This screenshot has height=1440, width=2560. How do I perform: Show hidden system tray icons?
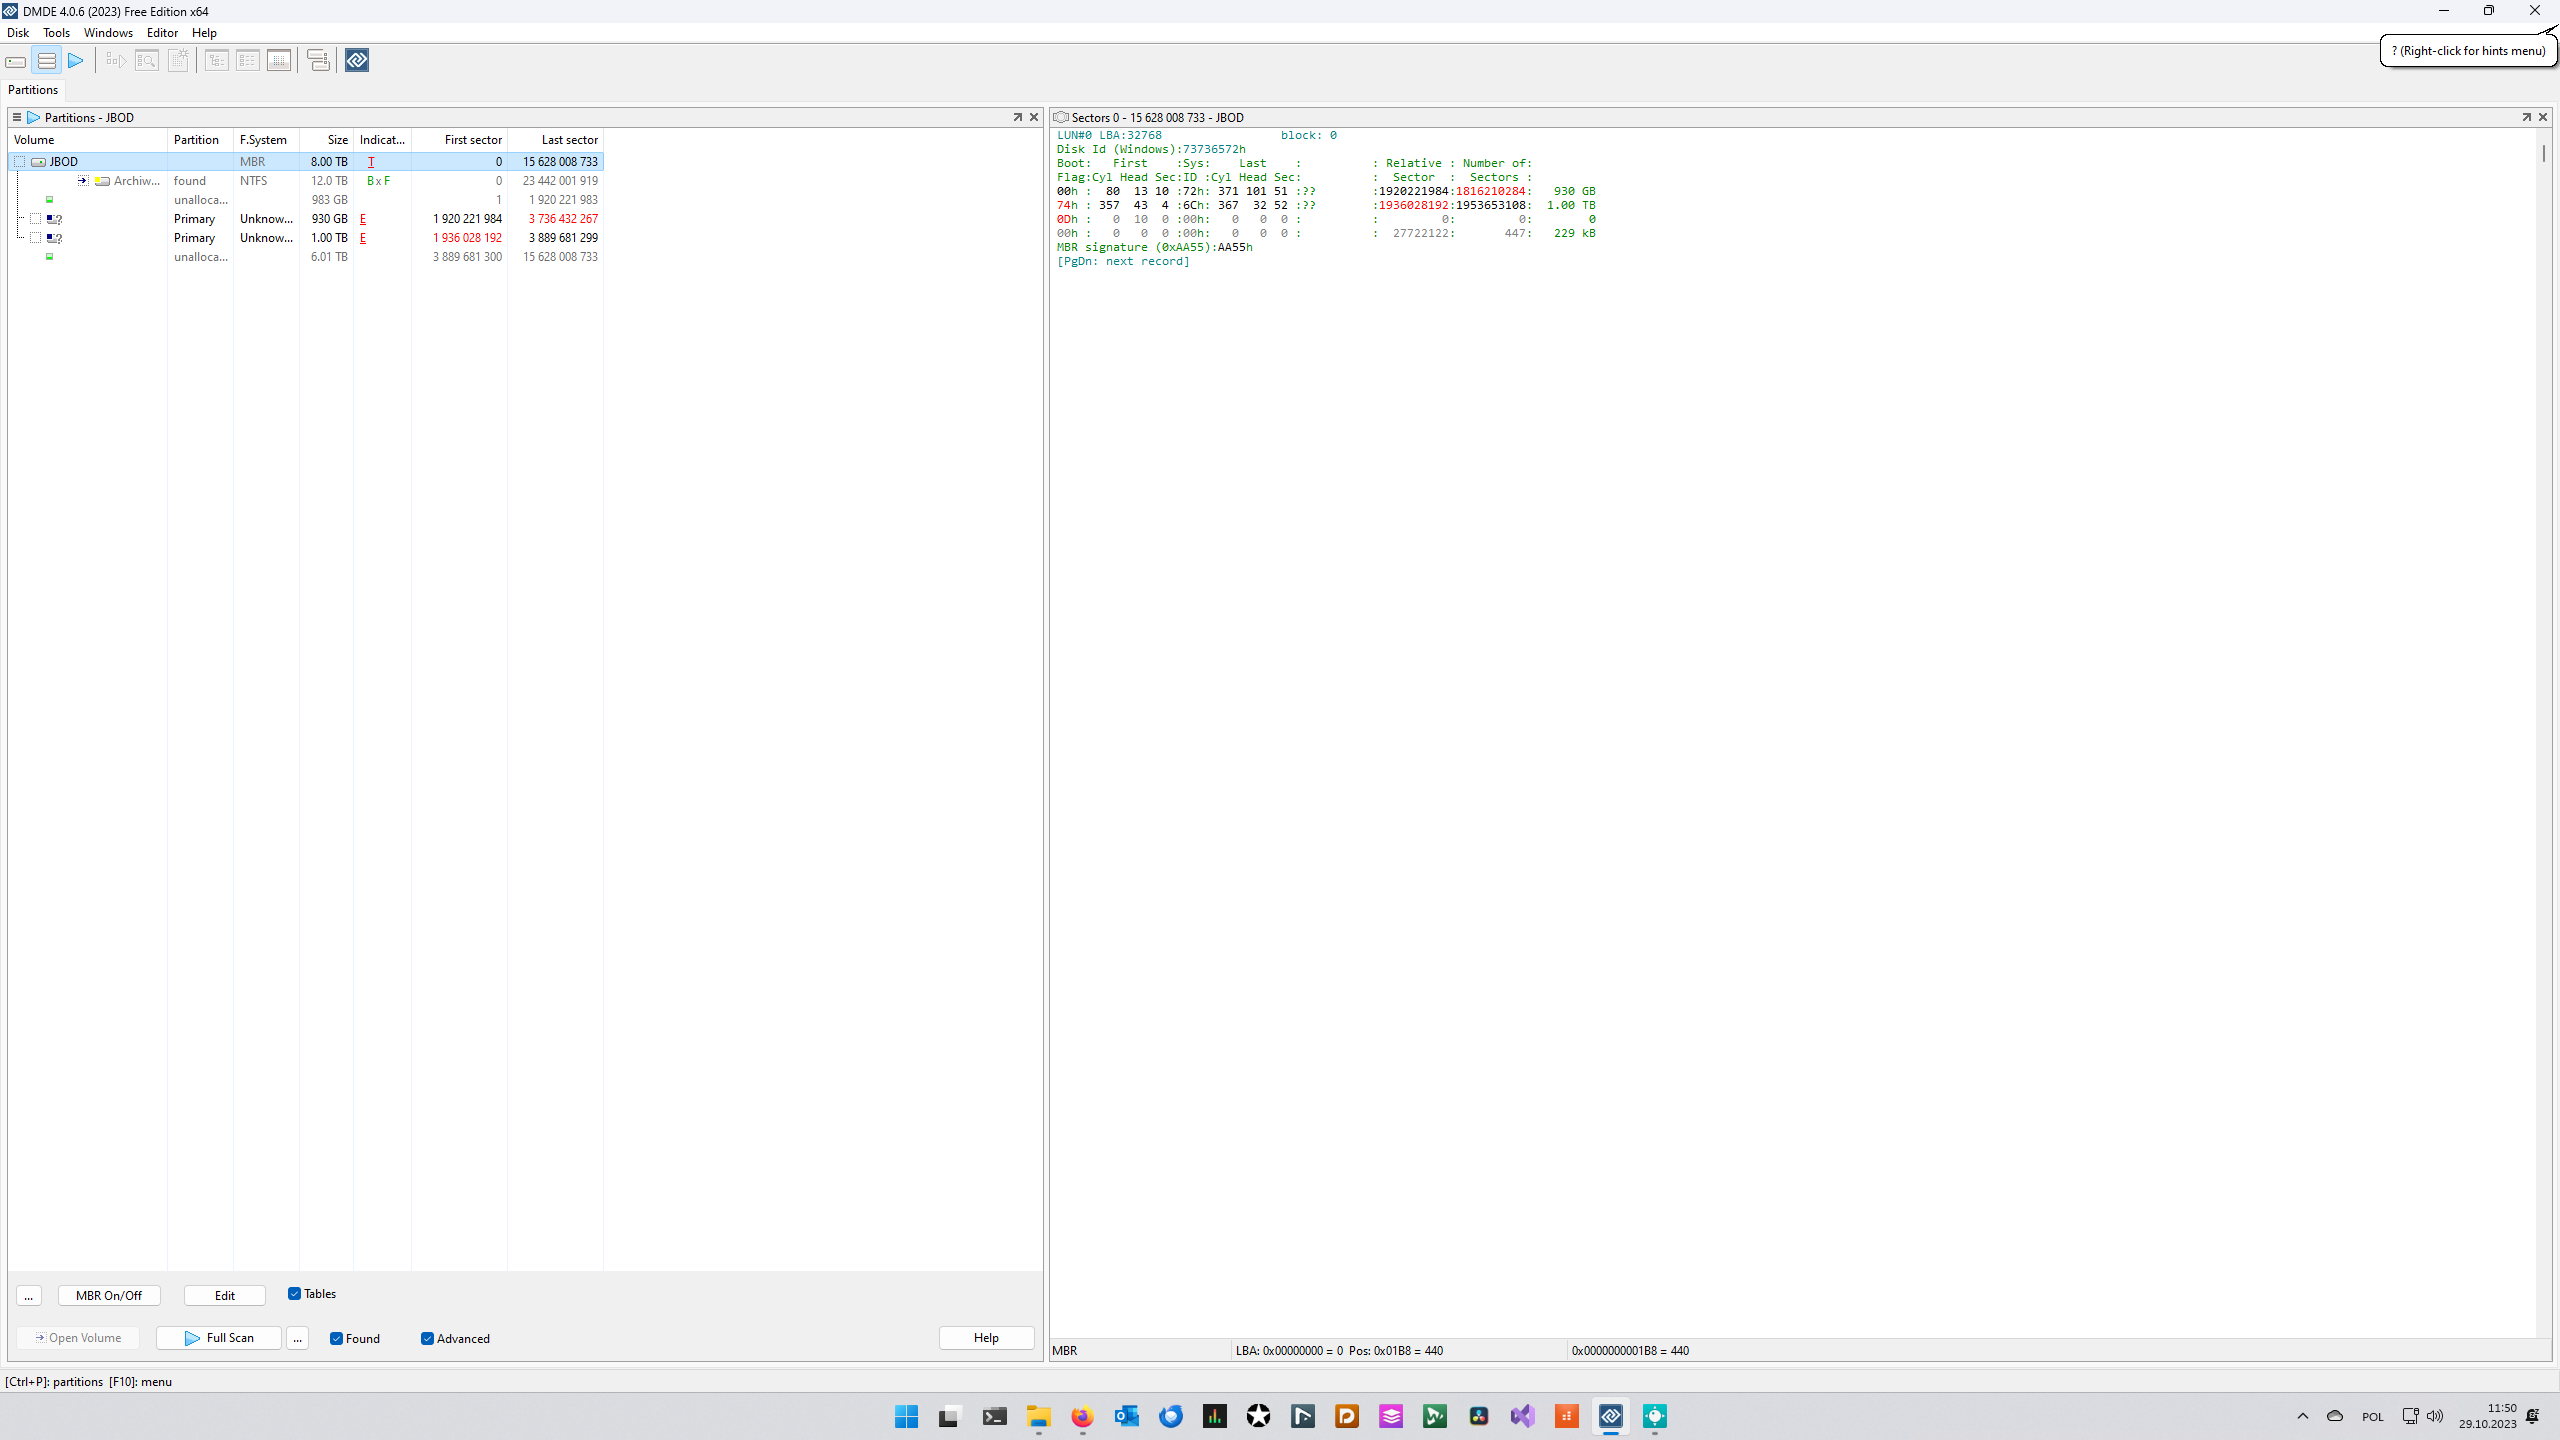click(2303, 1416)
